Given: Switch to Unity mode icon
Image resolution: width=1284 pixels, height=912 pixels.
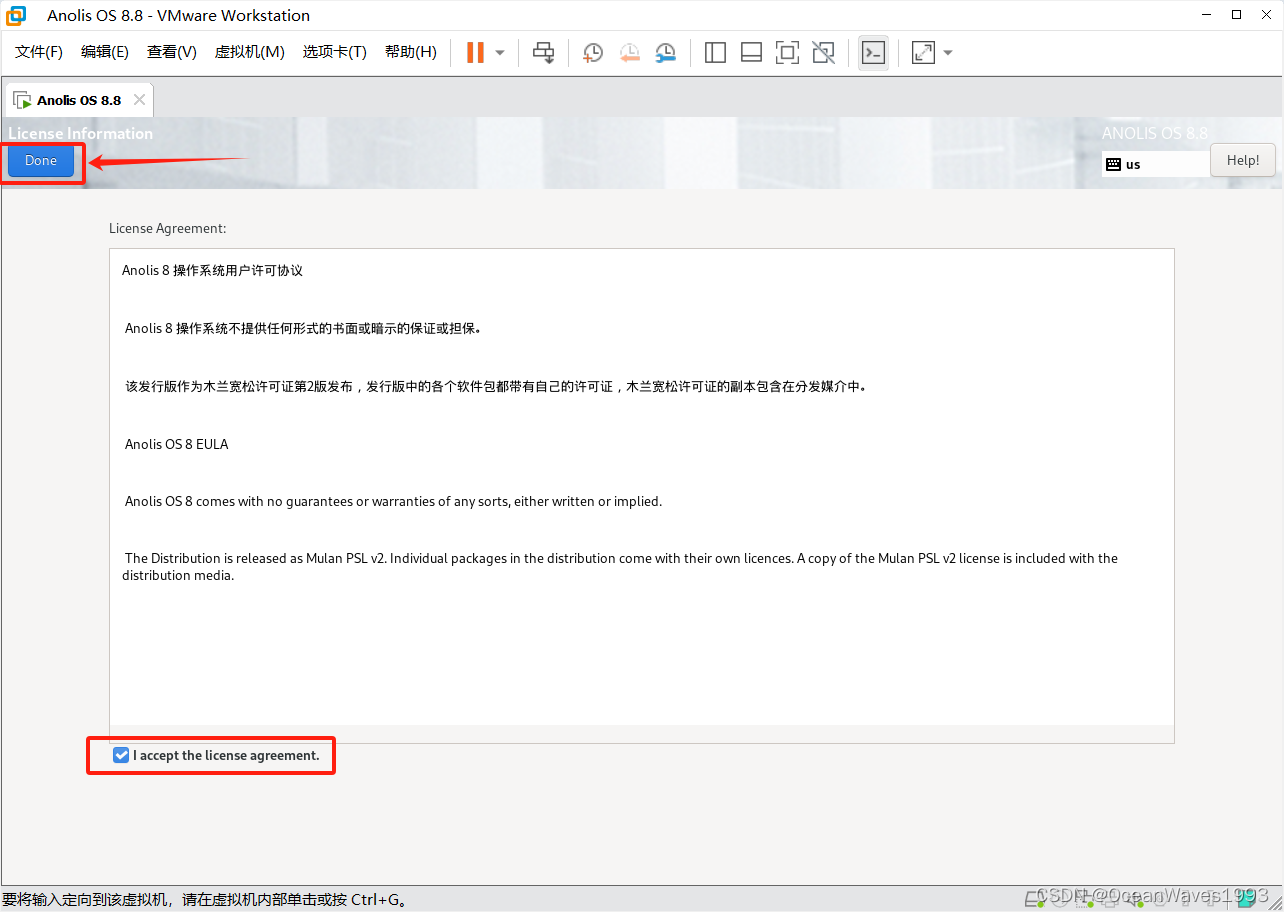Looking at the screenshot, I should click(x=823, y=52).
